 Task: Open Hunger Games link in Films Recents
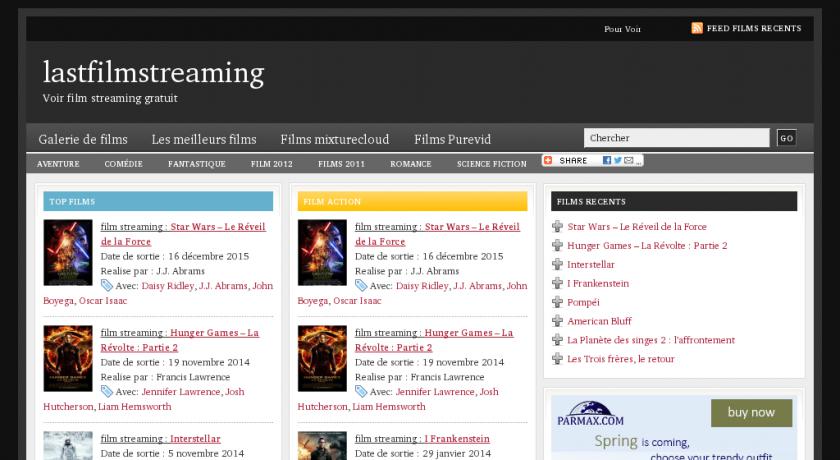647,246
